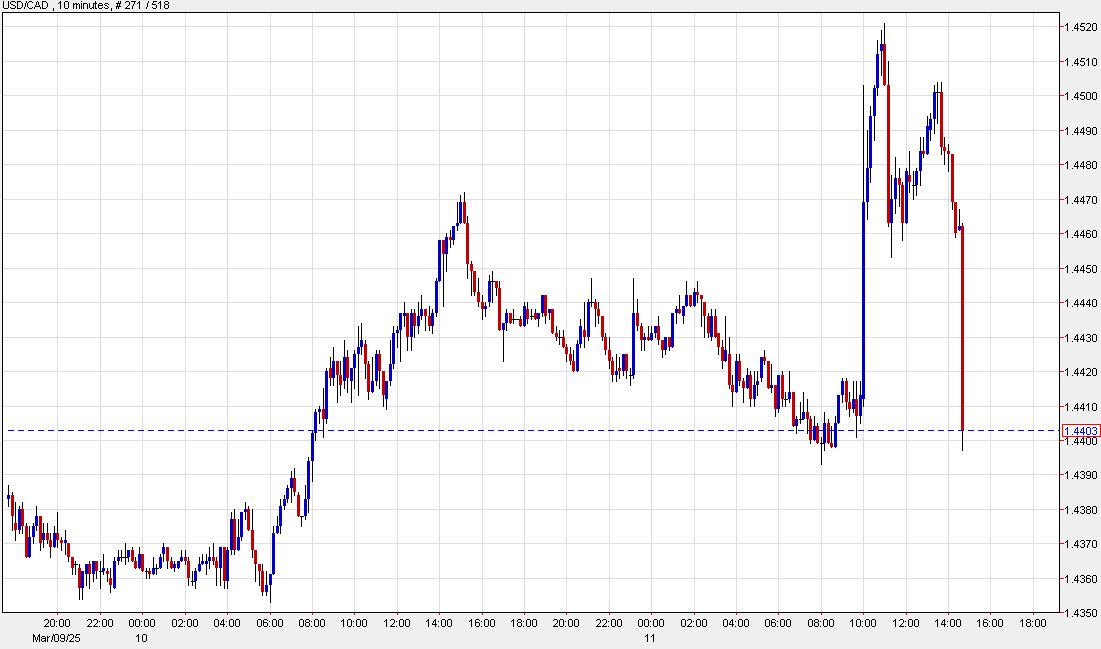Click the 1.4450 price axis label
This screenshot has height=649, width=1101.
point(1081,269)
